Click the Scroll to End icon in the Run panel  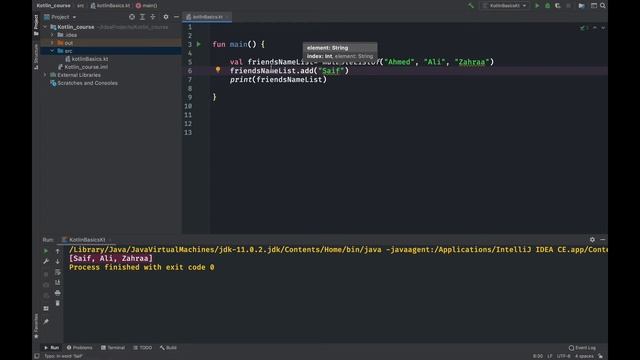[58, 282]
